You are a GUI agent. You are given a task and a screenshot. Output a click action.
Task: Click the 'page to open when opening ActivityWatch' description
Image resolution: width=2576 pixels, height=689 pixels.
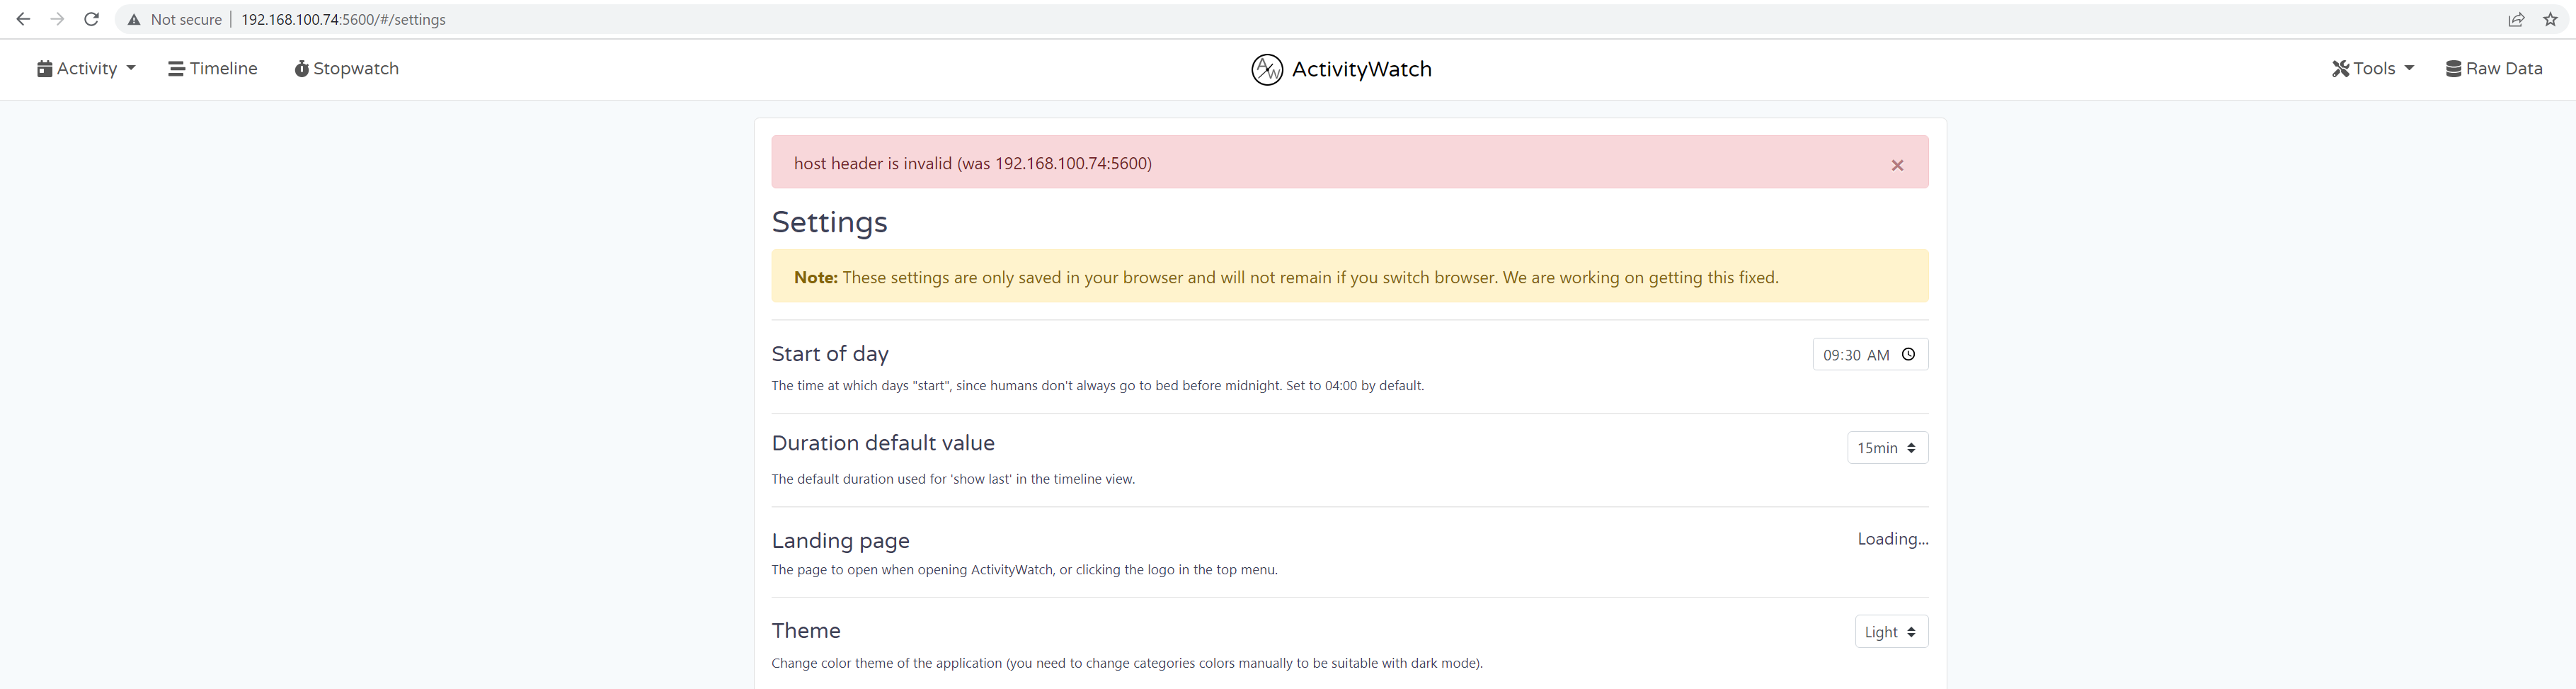[1024, 570]
